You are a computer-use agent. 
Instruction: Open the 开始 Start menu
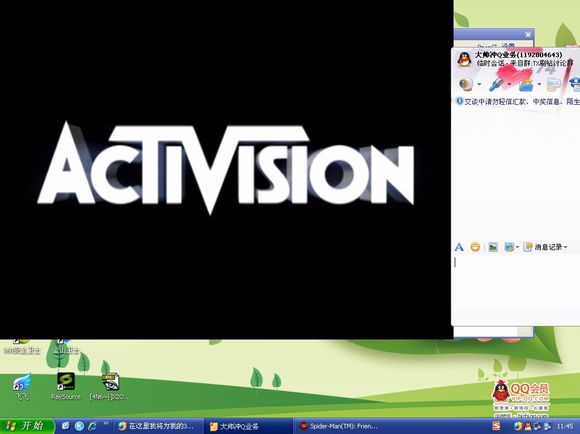pos(27,426)
